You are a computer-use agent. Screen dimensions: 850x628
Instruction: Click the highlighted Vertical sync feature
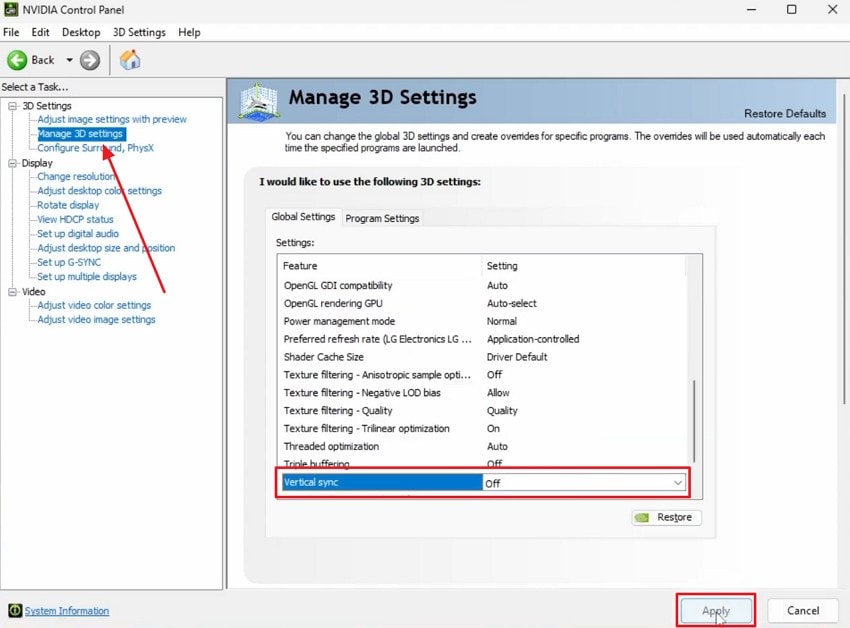[x=382, y=482]
